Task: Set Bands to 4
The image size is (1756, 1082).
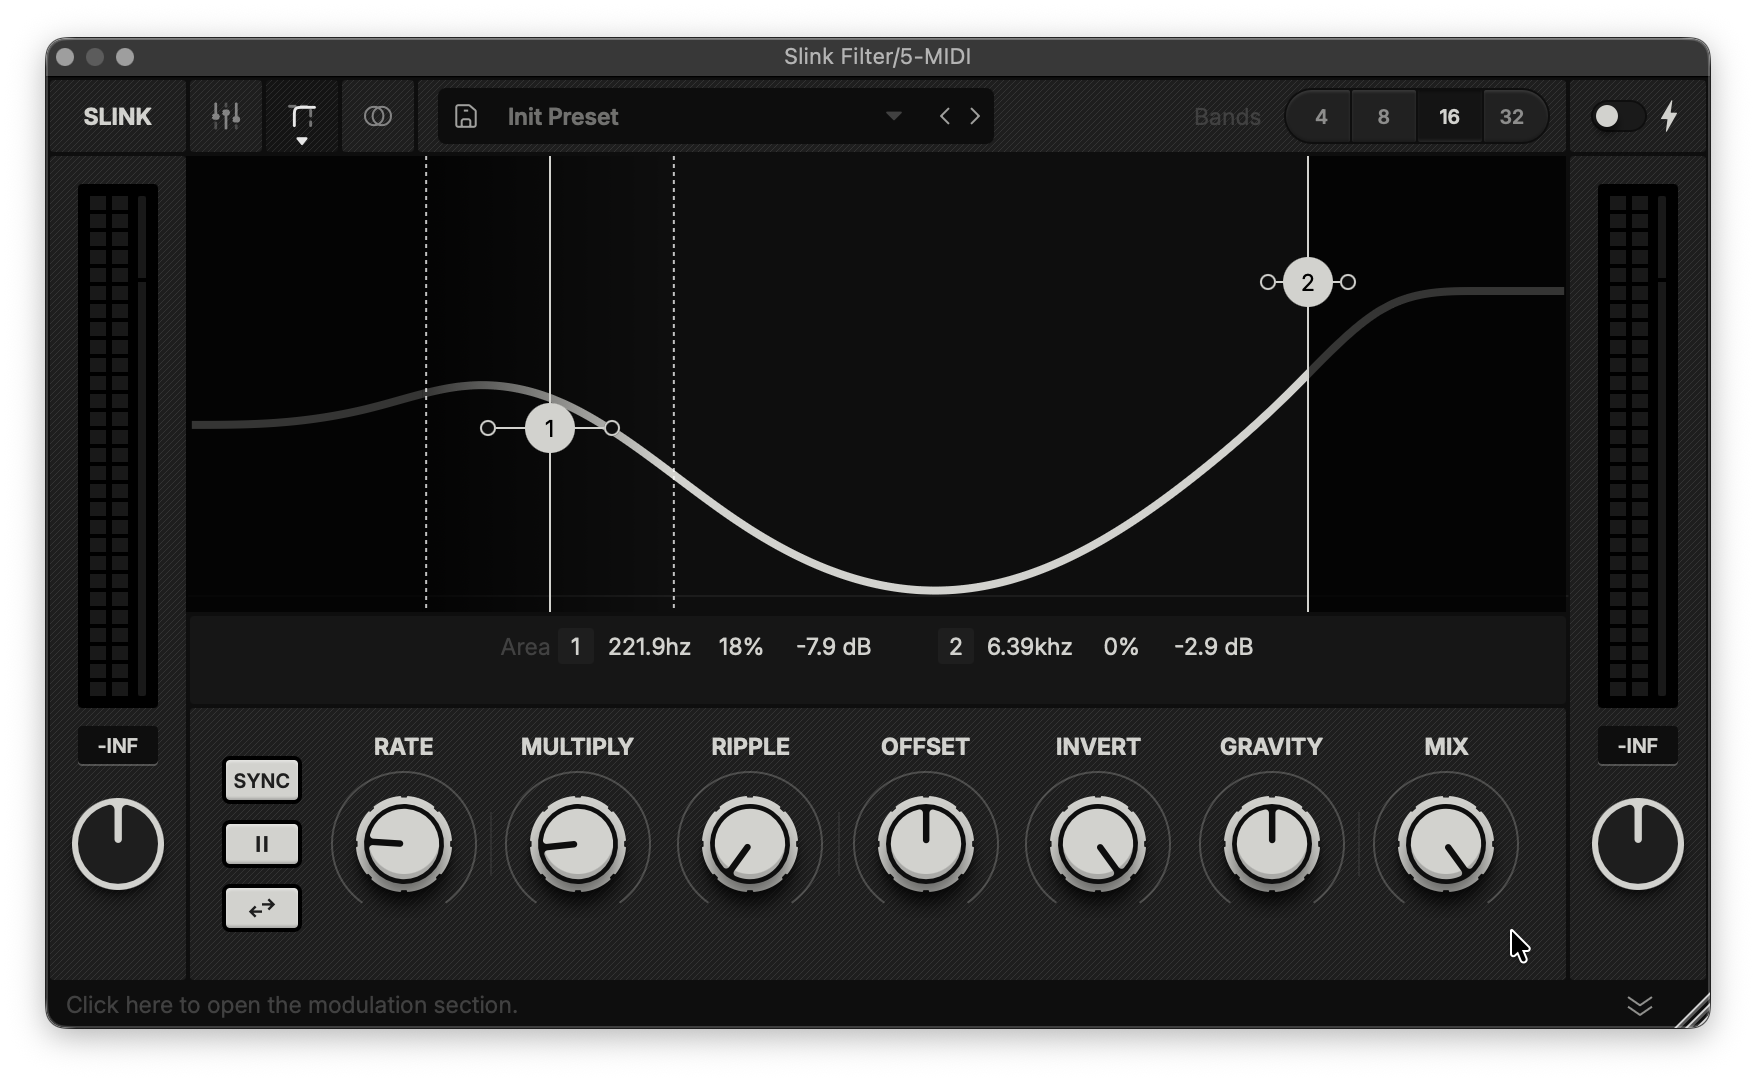Action: tap(1320, 117)
